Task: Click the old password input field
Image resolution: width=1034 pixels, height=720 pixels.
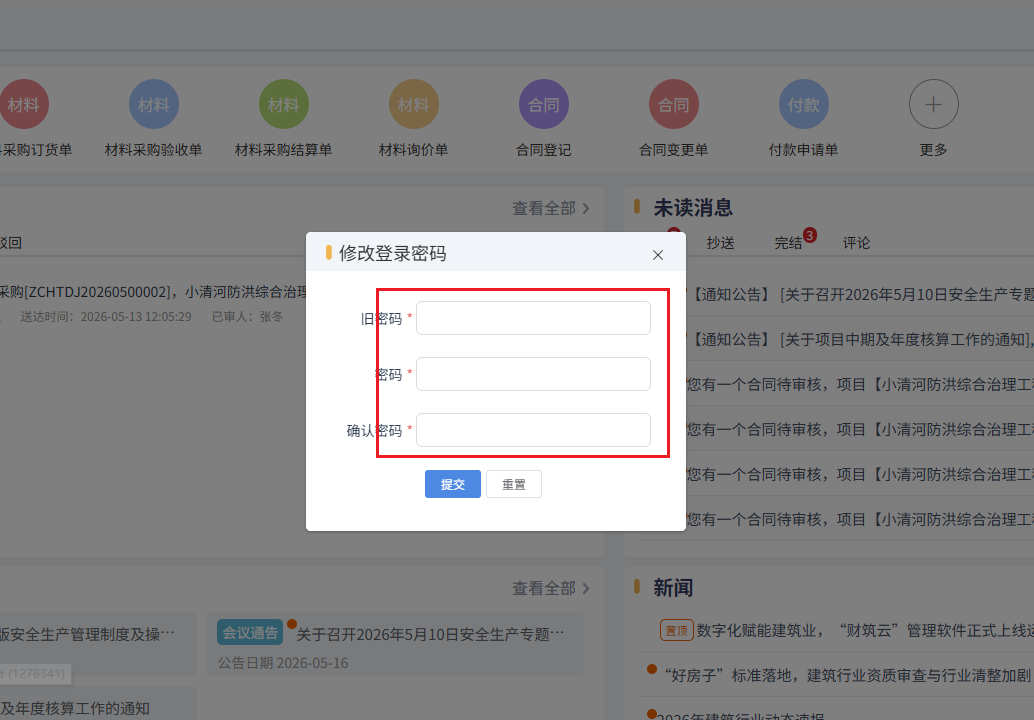Action: click(533, 318)
